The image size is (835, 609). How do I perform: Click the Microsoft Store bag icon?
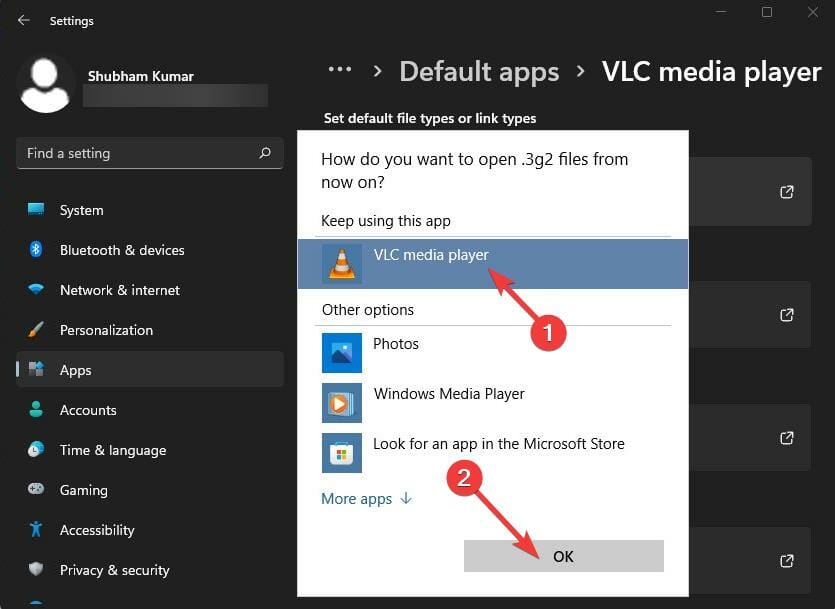click(x=342, y=452)
